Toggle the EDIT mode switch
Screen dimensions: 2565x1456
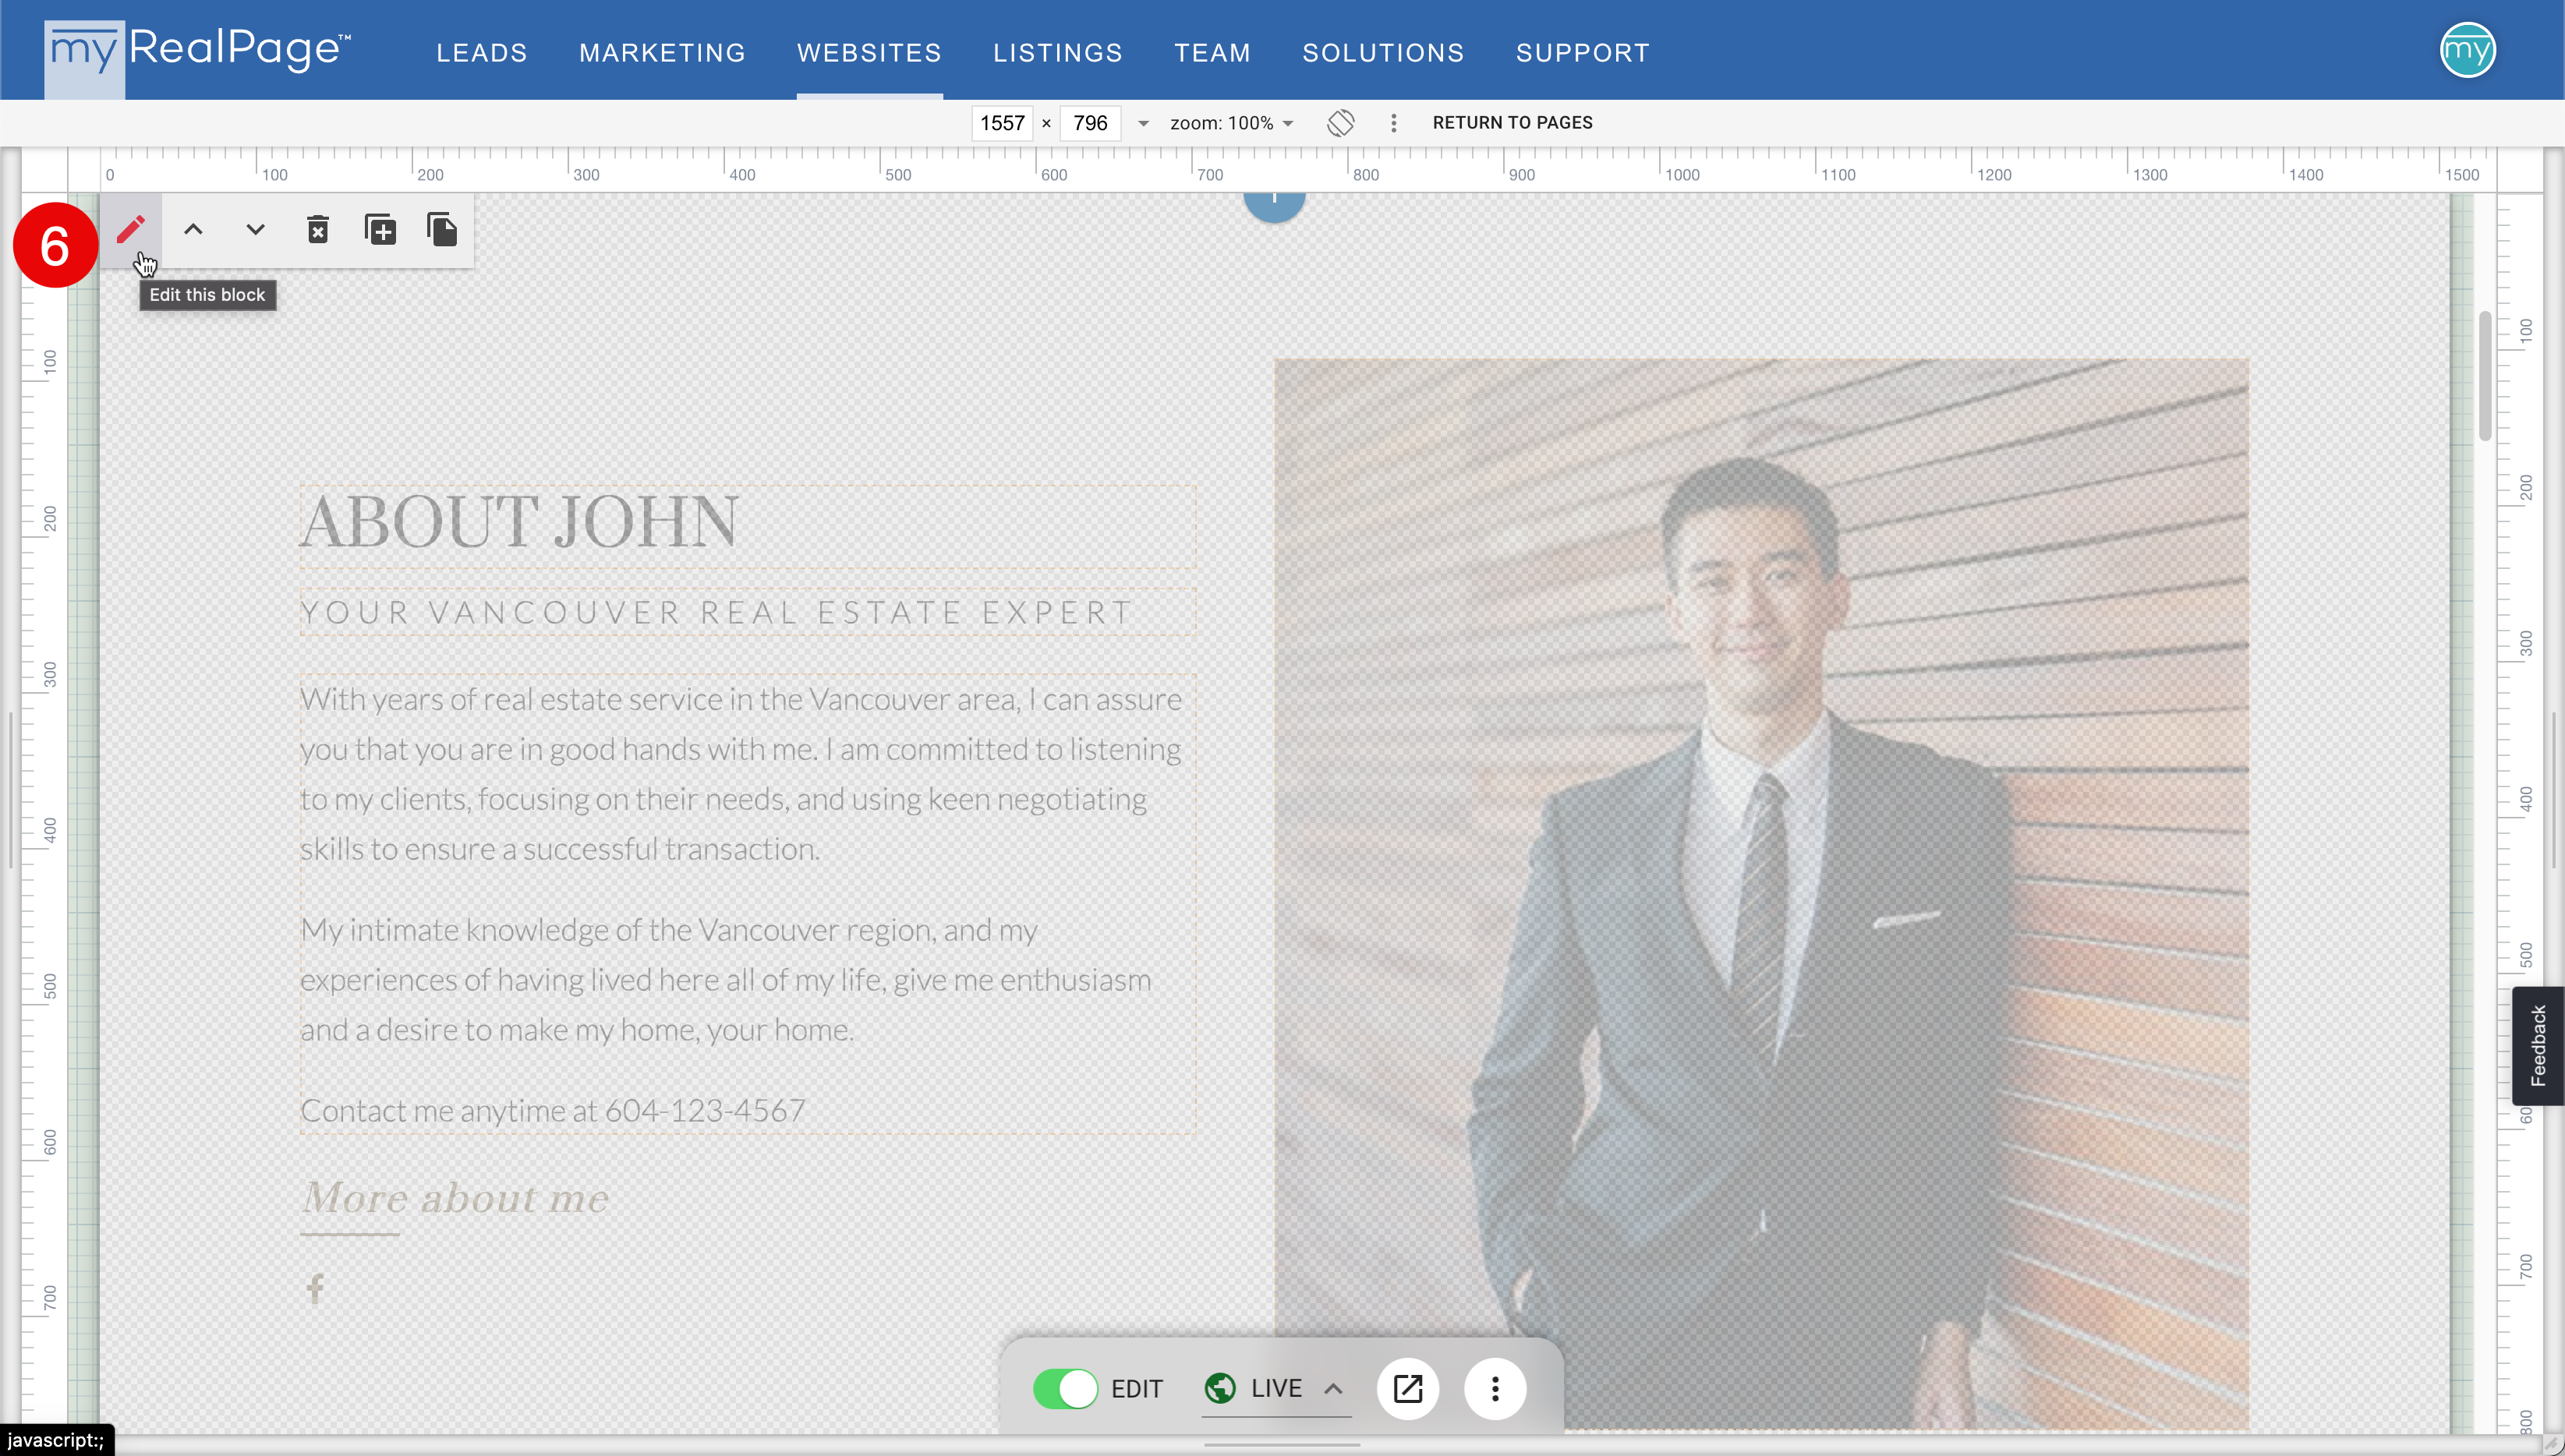[x=1065, y=1389]
